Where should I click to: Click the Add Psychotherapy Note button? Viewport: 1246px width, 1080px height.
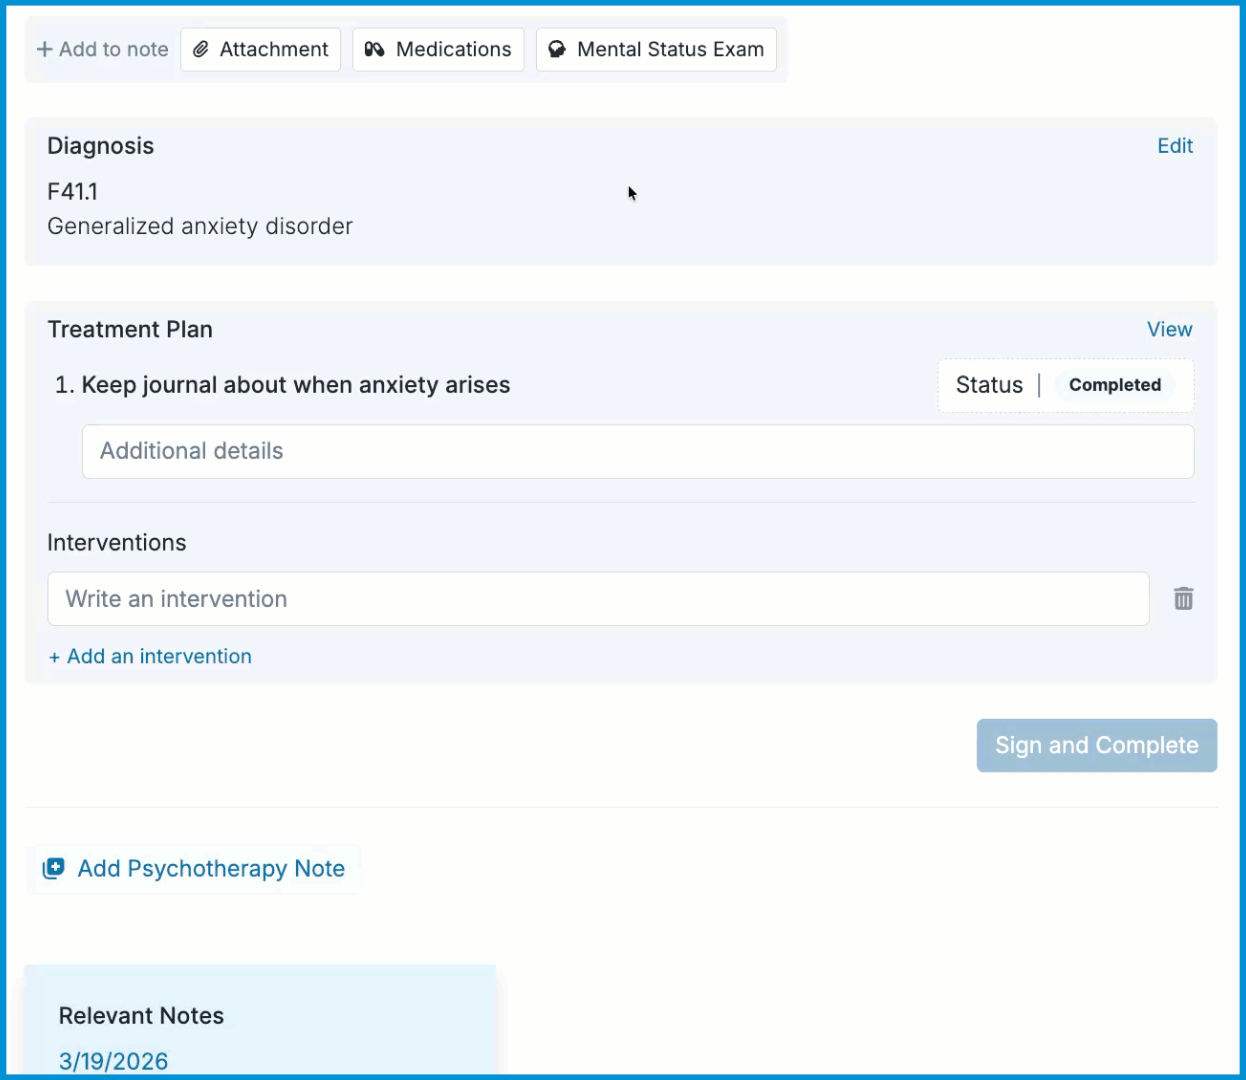pyautogui.click(x=194, y=869)
